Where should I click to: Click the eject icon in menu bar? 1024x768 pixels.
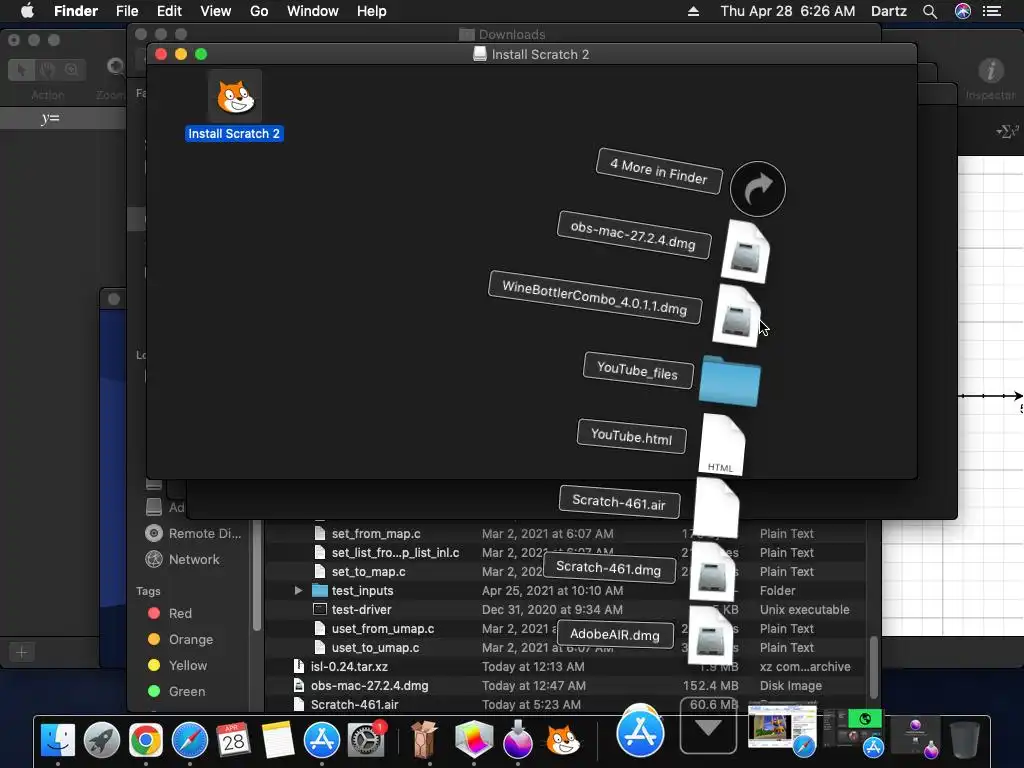point(694,11)
